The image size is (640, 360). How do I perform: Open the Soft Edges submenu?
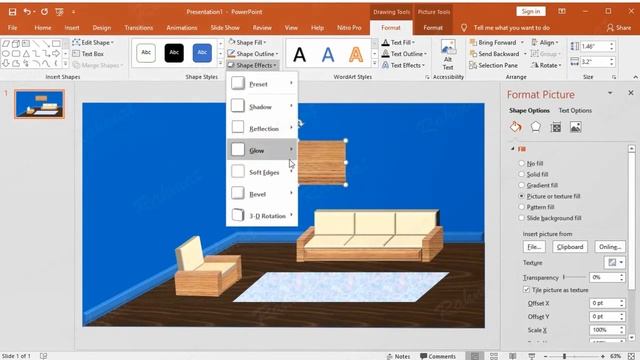262,172
